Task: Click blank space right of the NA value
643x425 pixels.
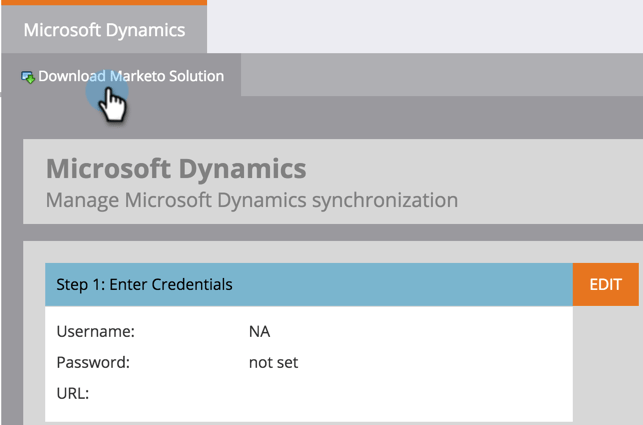Action: [420, 331]
